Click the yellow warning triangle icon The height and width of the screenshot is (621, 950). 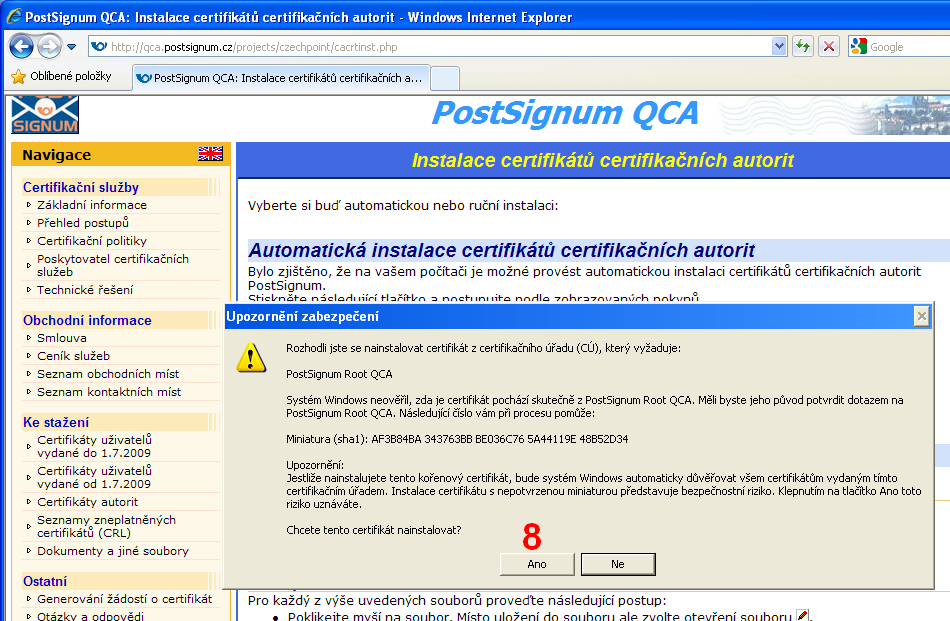click(x=251, y=357)
